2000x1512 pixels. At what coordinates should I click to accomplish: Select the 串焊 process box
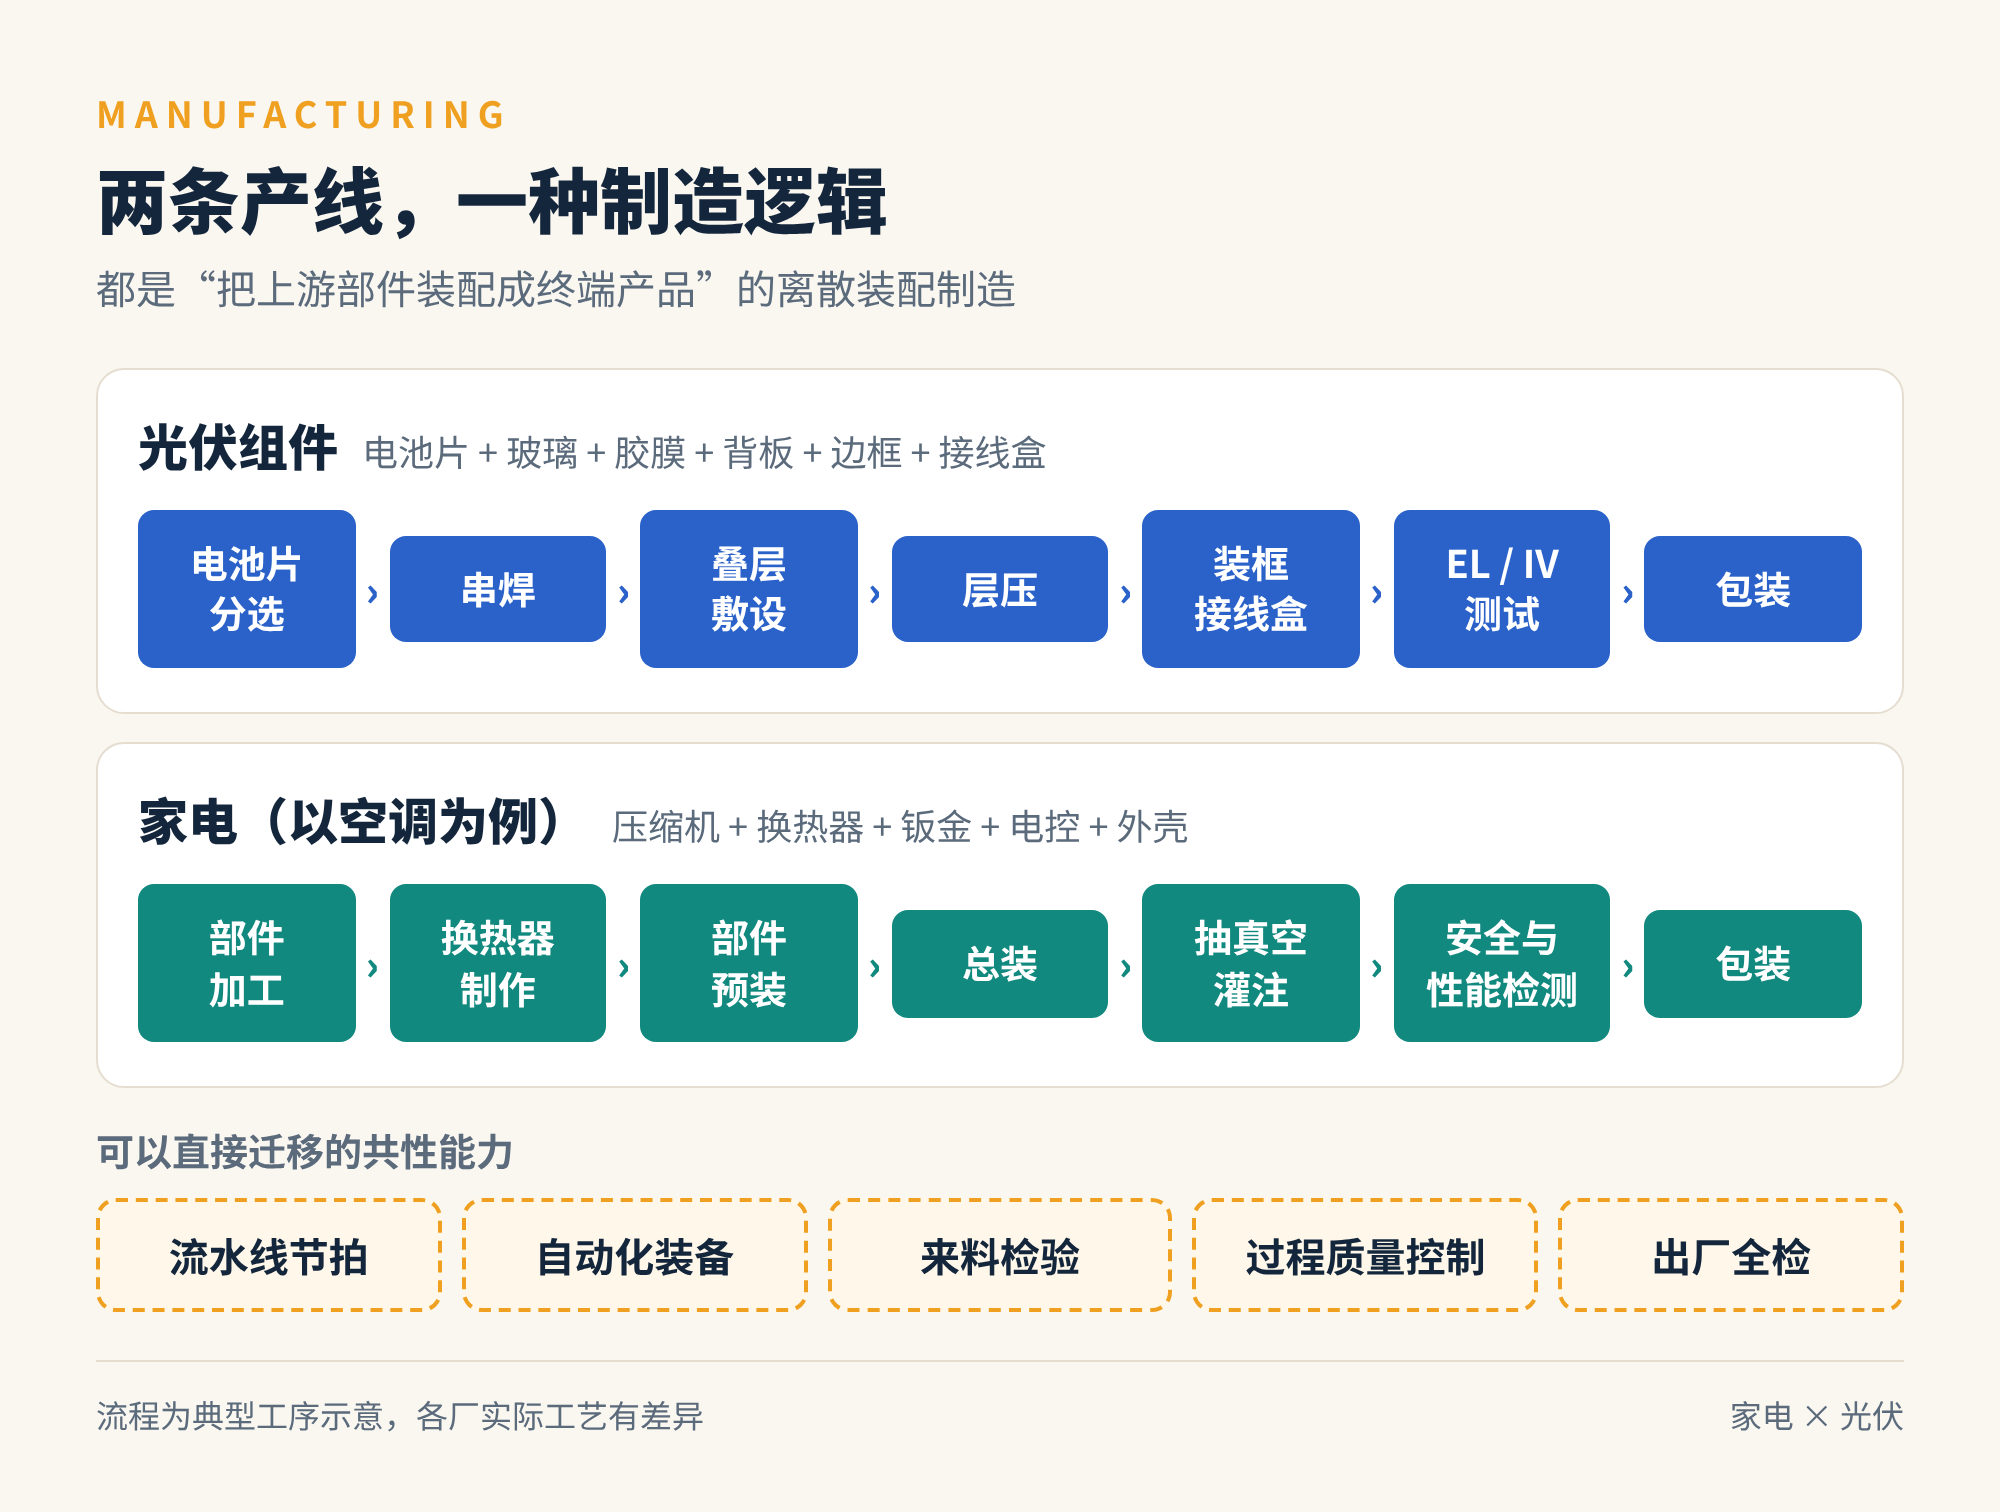pyautogui.click(x=498, y=589)
